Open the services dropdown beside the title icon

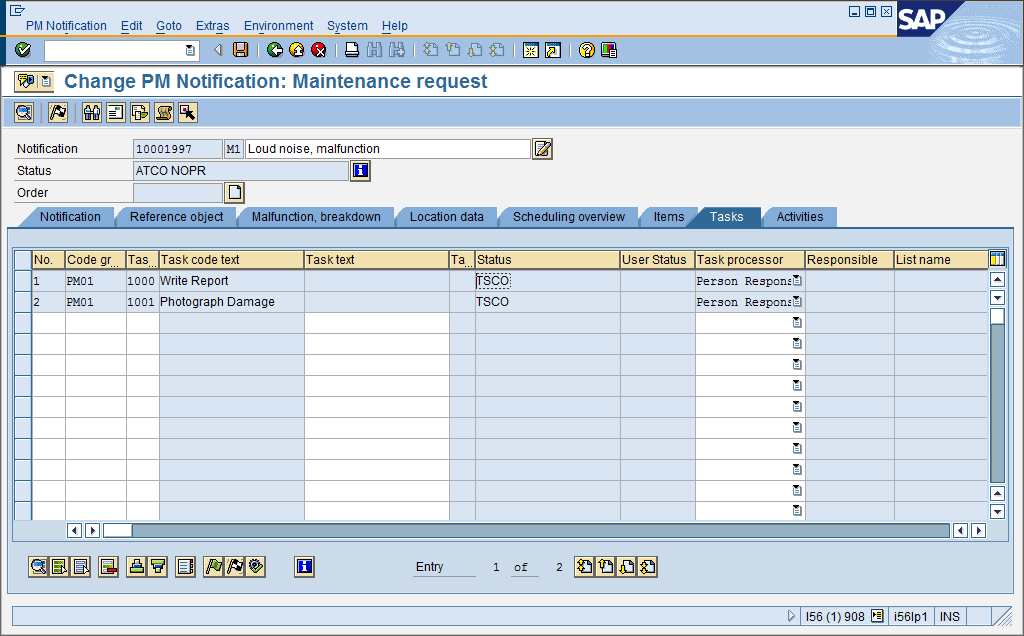pyautogui.click(x=46, y=82)
